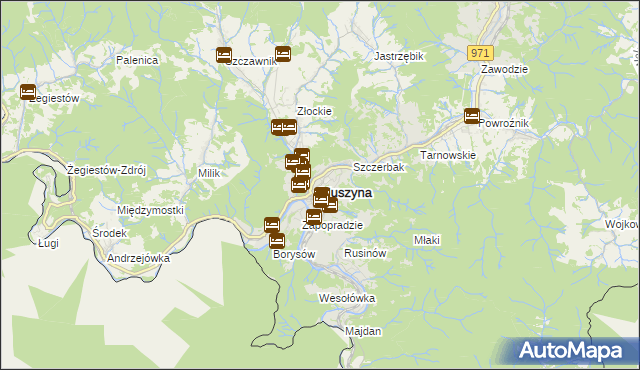
Task: Click the Tarnowskie place label
Action: (x=448, y=155)
